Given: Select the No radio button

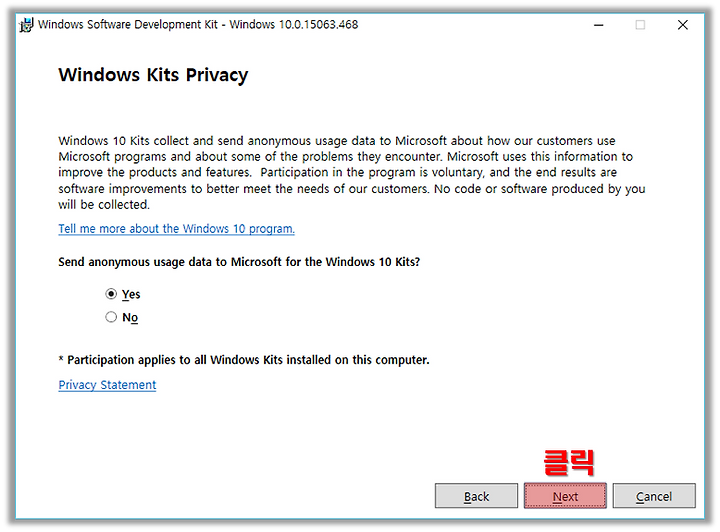Looking at the screenshot, I should [111, 317].
